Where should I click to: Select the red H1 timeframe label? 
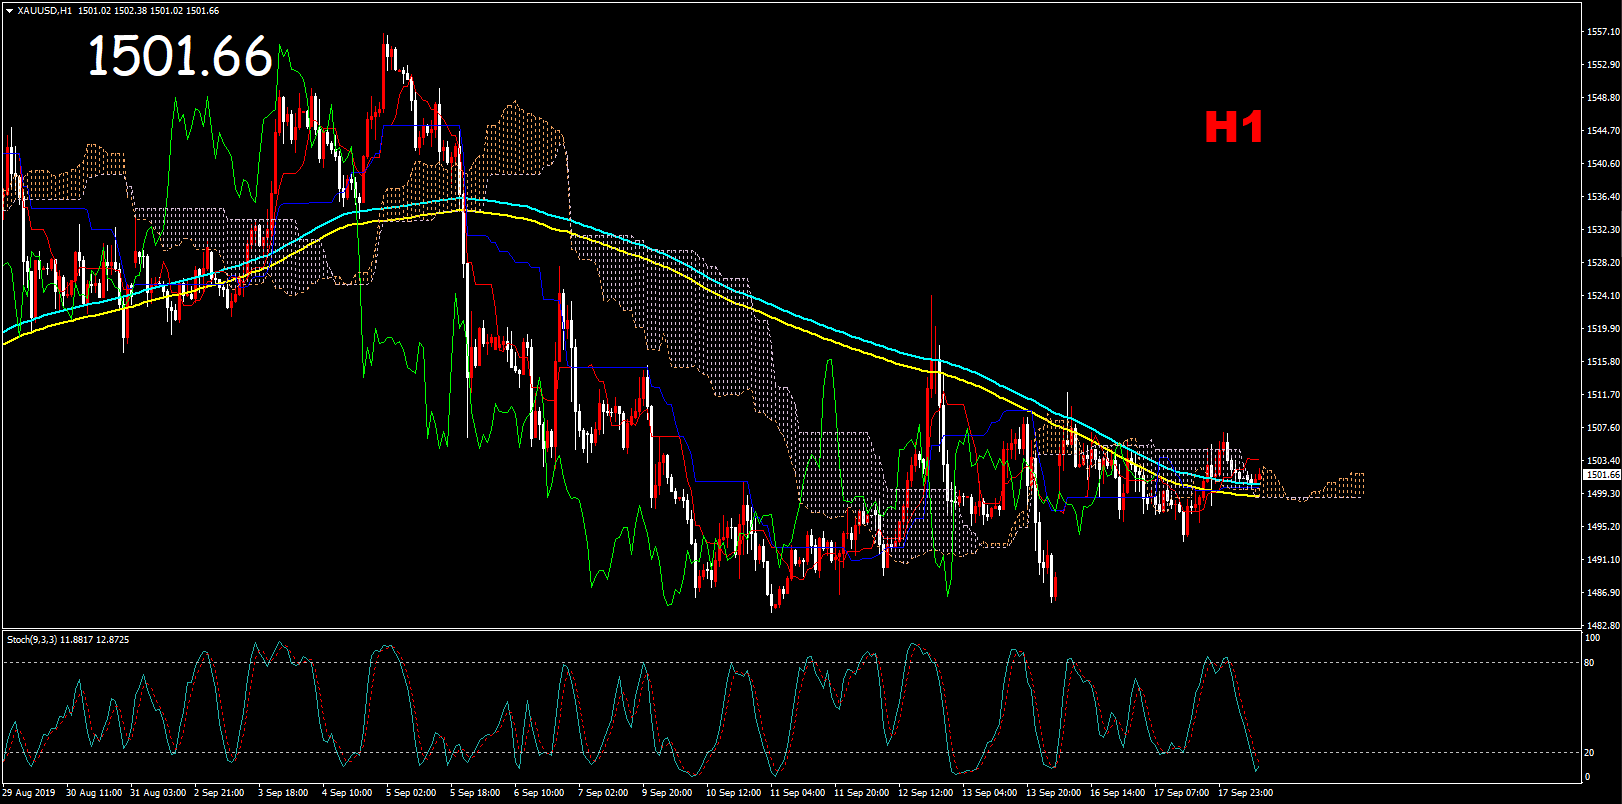point(1233,127)
